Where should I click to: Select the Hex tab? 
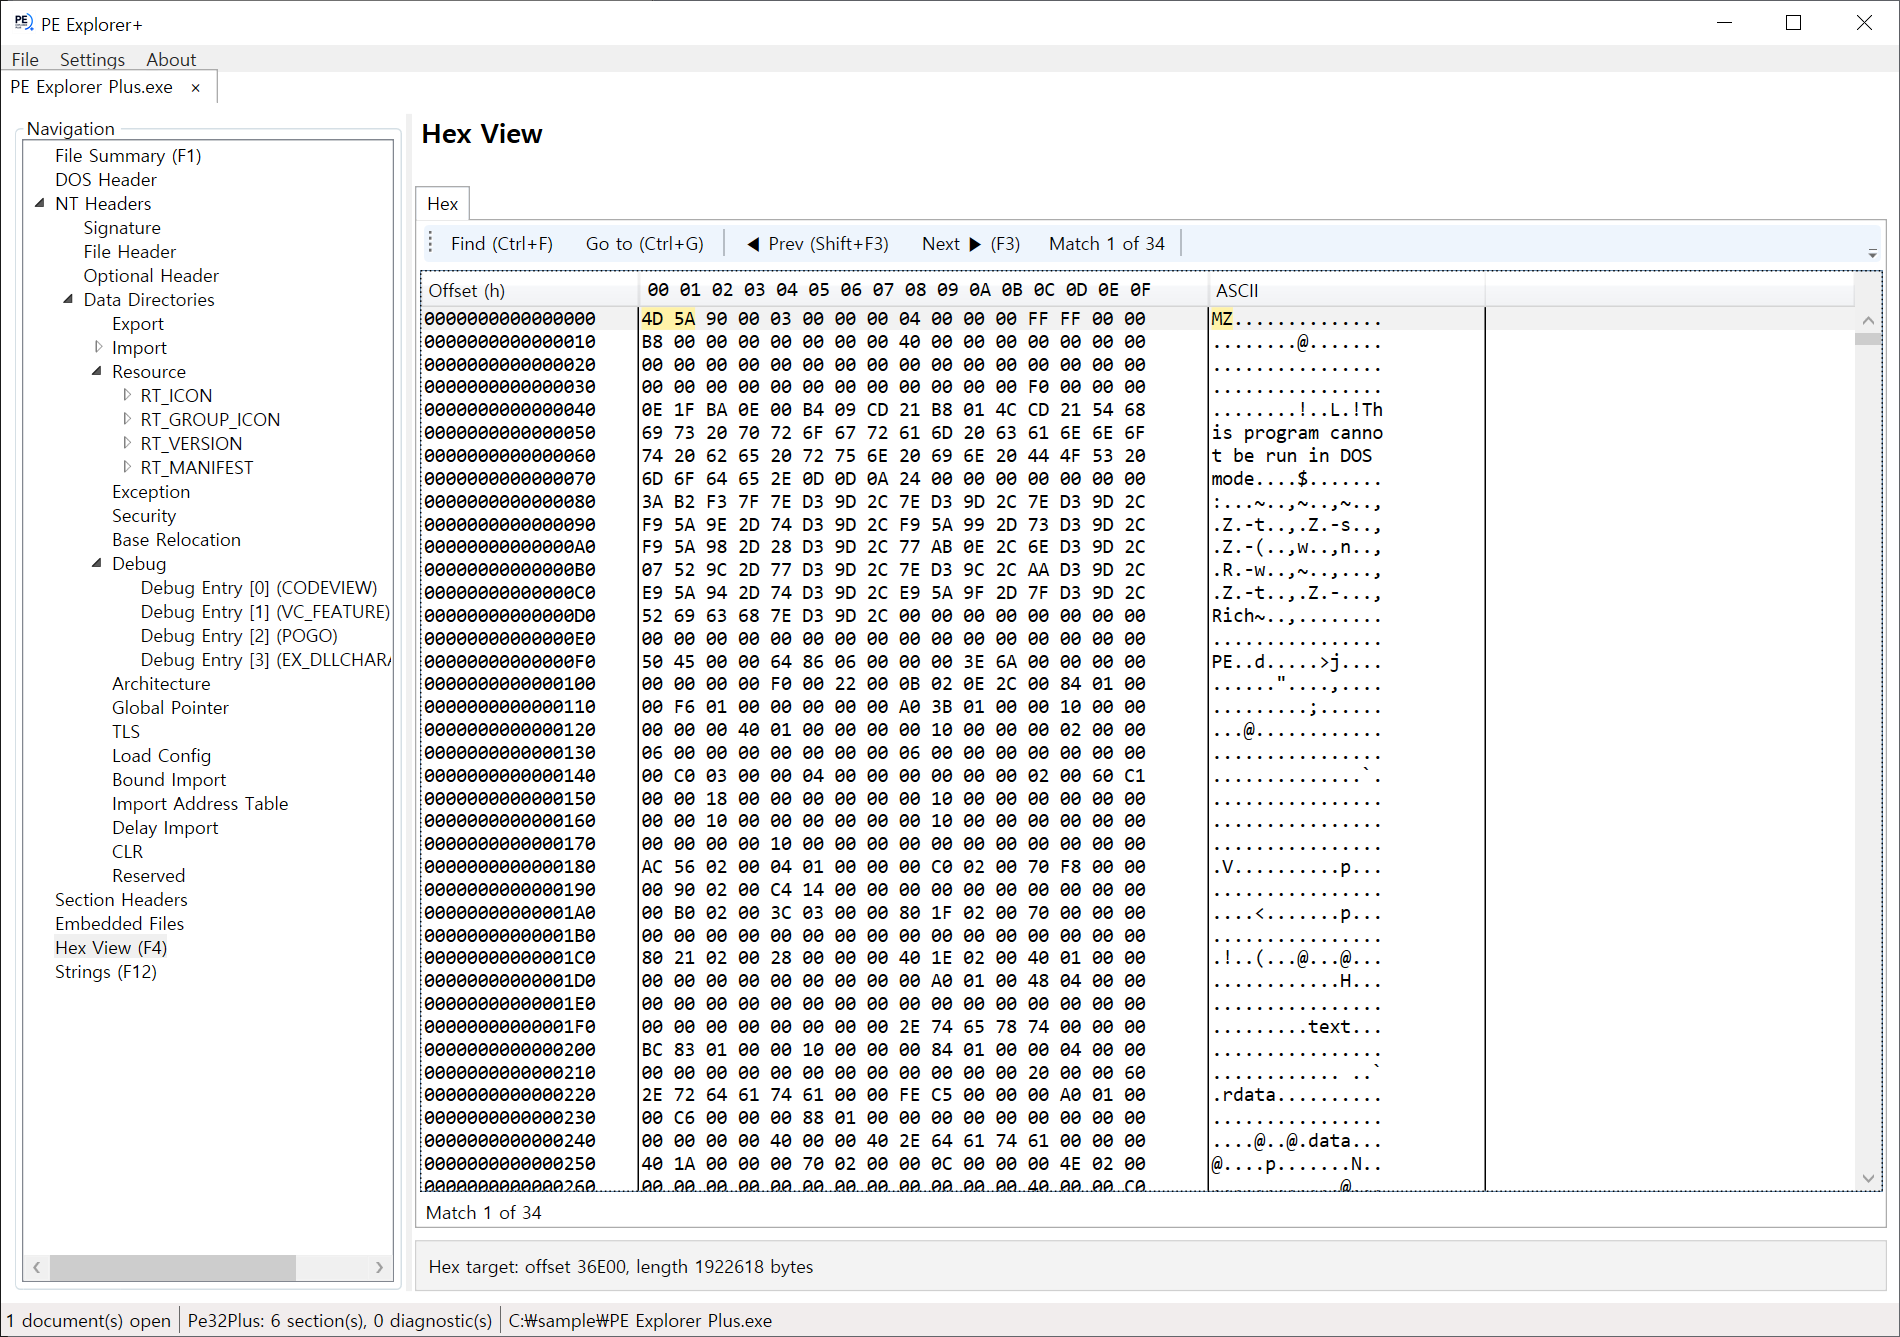tap(442, 204)
